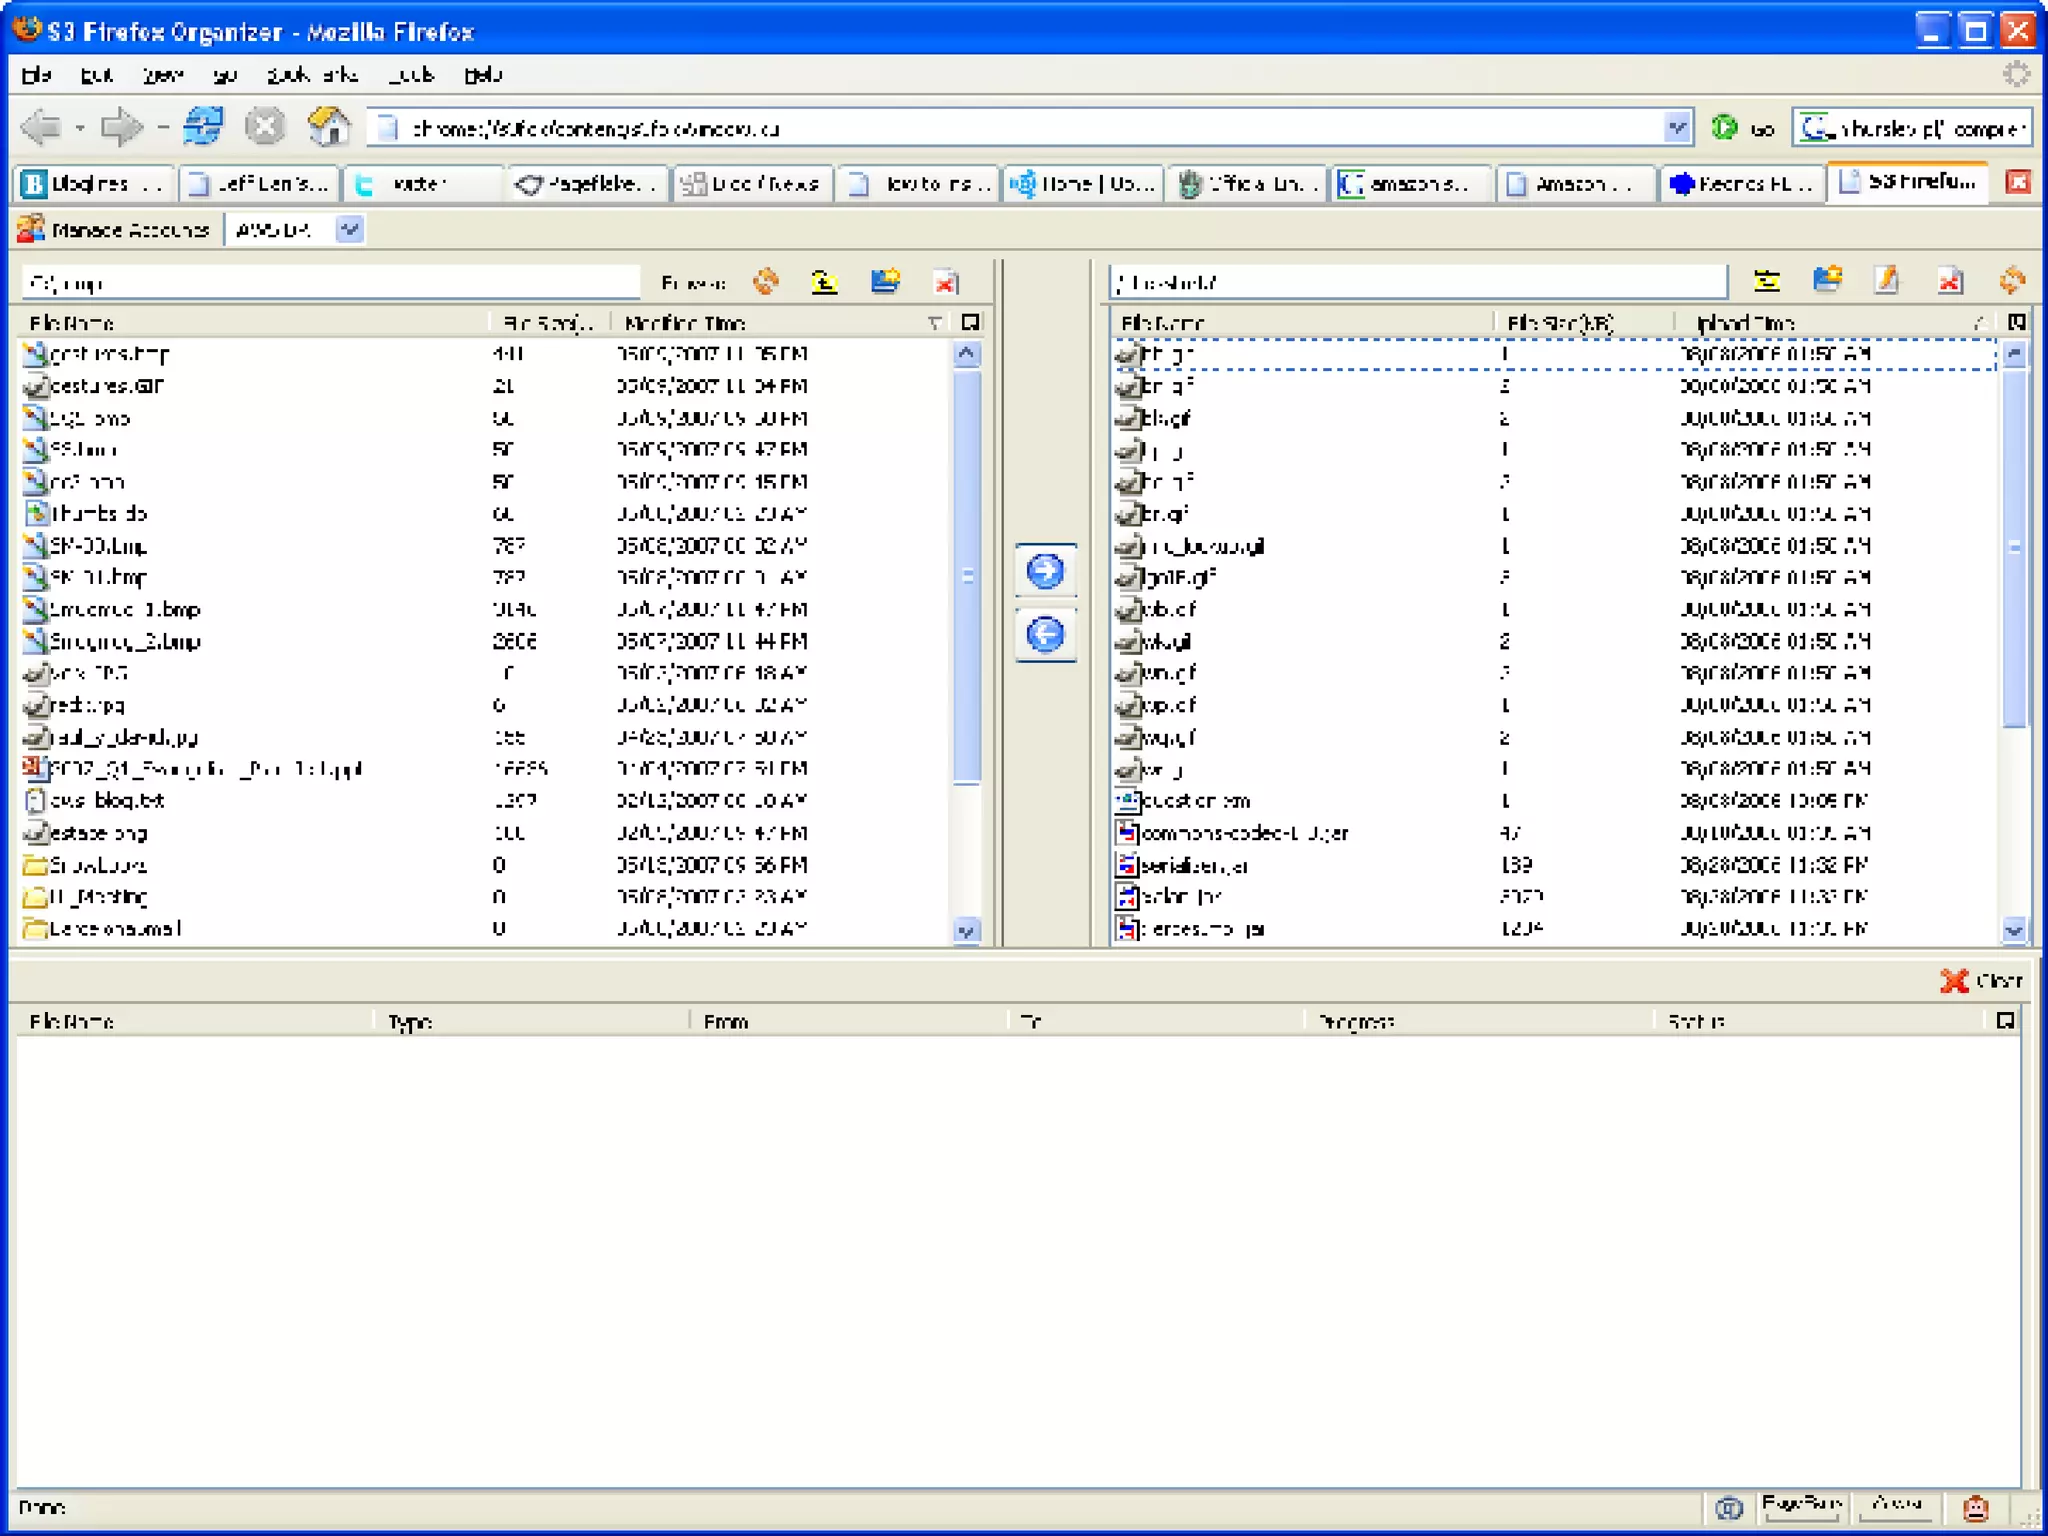Screen dimensions: 2048x1536
Task: Switch to the Twitter browser tab
Action: point(420,184)
